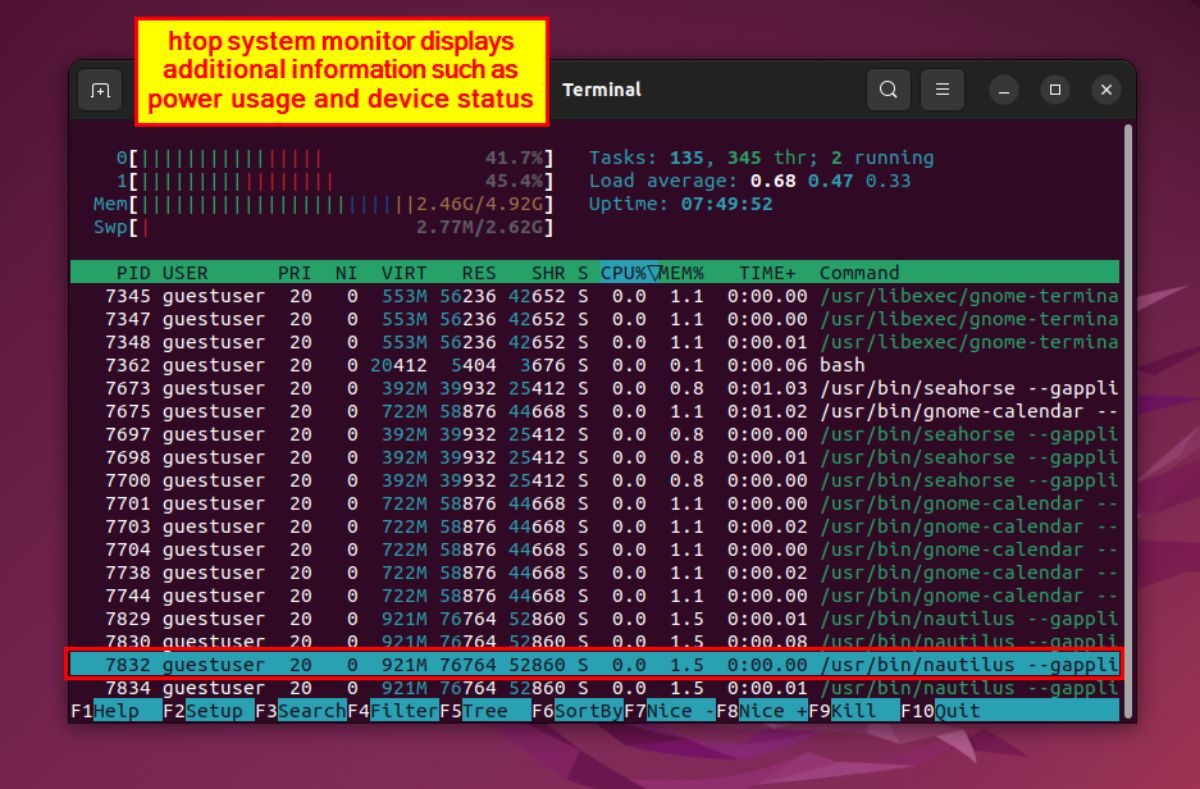This screenshot has height=789, width=1200.
Task: Close the Terminal window
Action: click(1106, 90)
